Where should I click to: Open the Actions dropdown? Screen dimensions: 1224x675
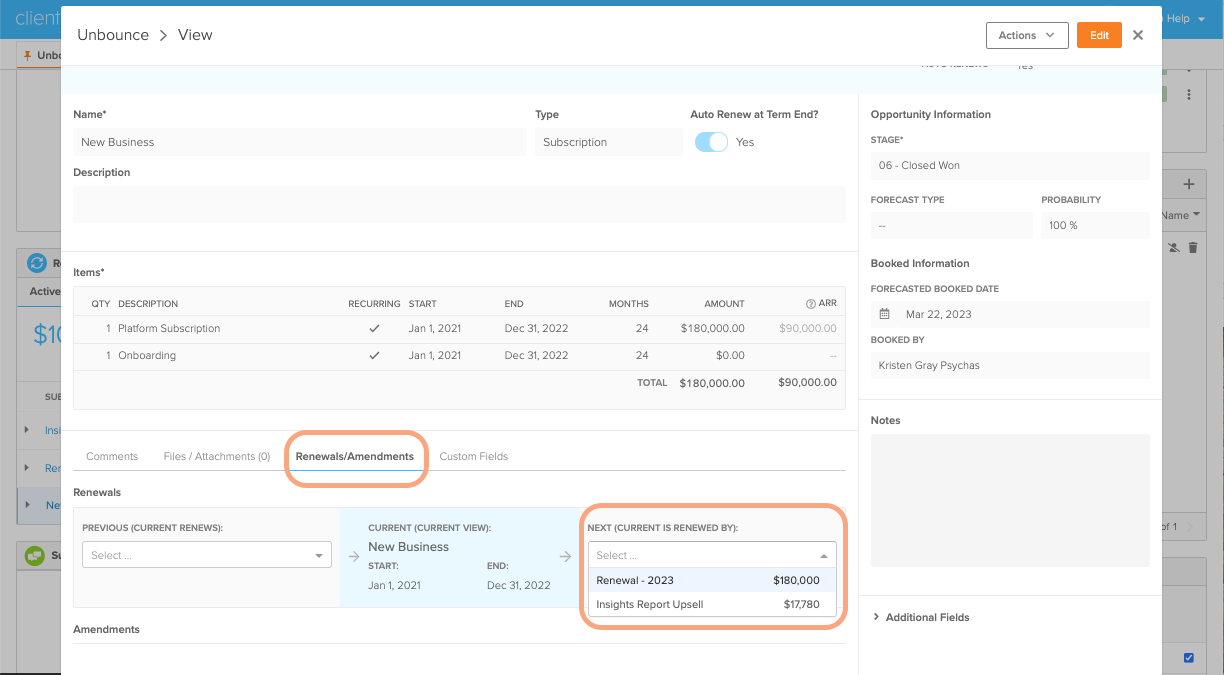(1027, 35)
